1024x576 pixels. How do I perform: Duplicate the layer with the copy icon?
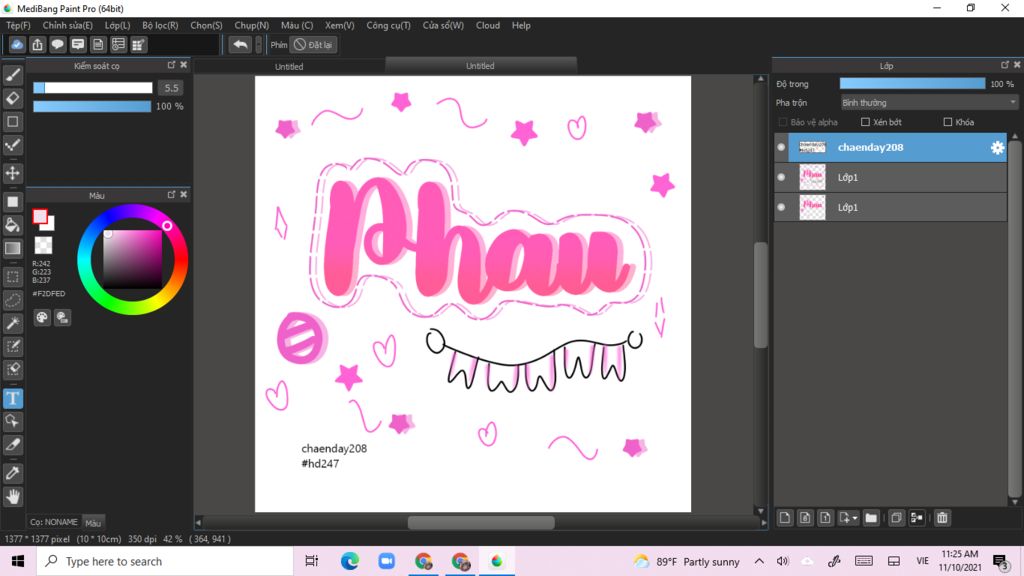(896, 518)
